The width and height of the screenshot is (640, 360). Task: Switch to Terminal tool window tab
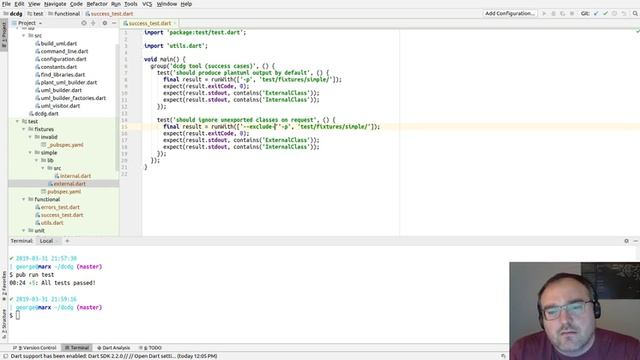[77, 348]
